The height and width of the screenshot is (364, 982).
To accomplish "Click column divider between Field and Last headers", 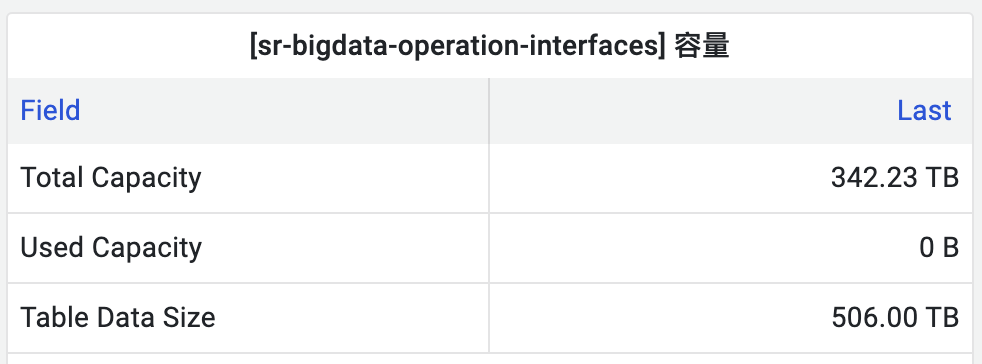I will (x=488, y=111).
